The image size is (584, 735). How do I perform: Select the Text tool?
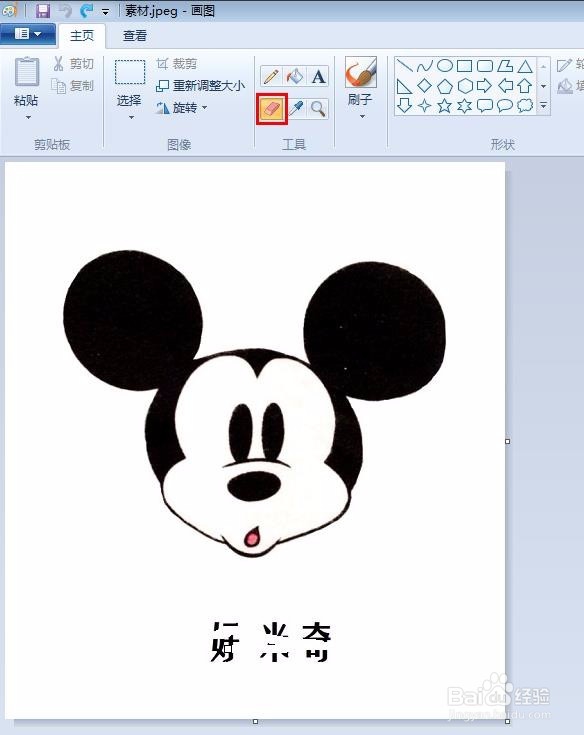pos(318,76)
